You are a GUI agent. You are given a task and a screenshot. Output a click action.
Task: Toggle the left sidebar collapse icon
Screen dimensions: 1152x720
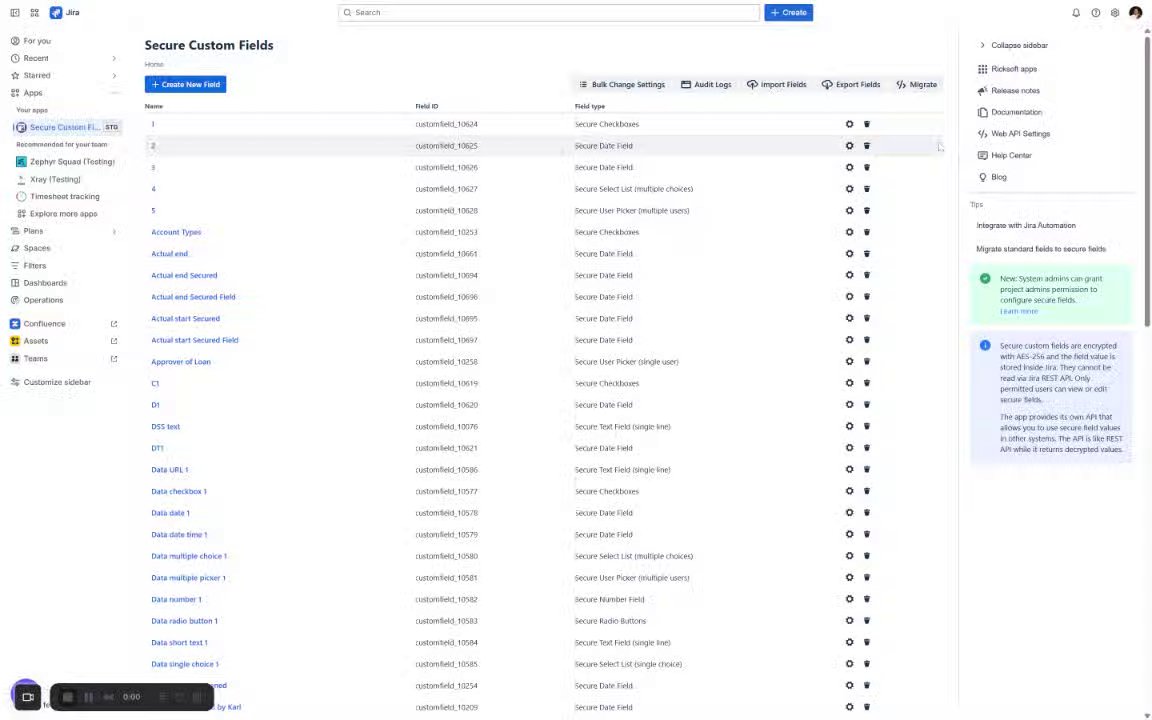click(x=15, y=12)
